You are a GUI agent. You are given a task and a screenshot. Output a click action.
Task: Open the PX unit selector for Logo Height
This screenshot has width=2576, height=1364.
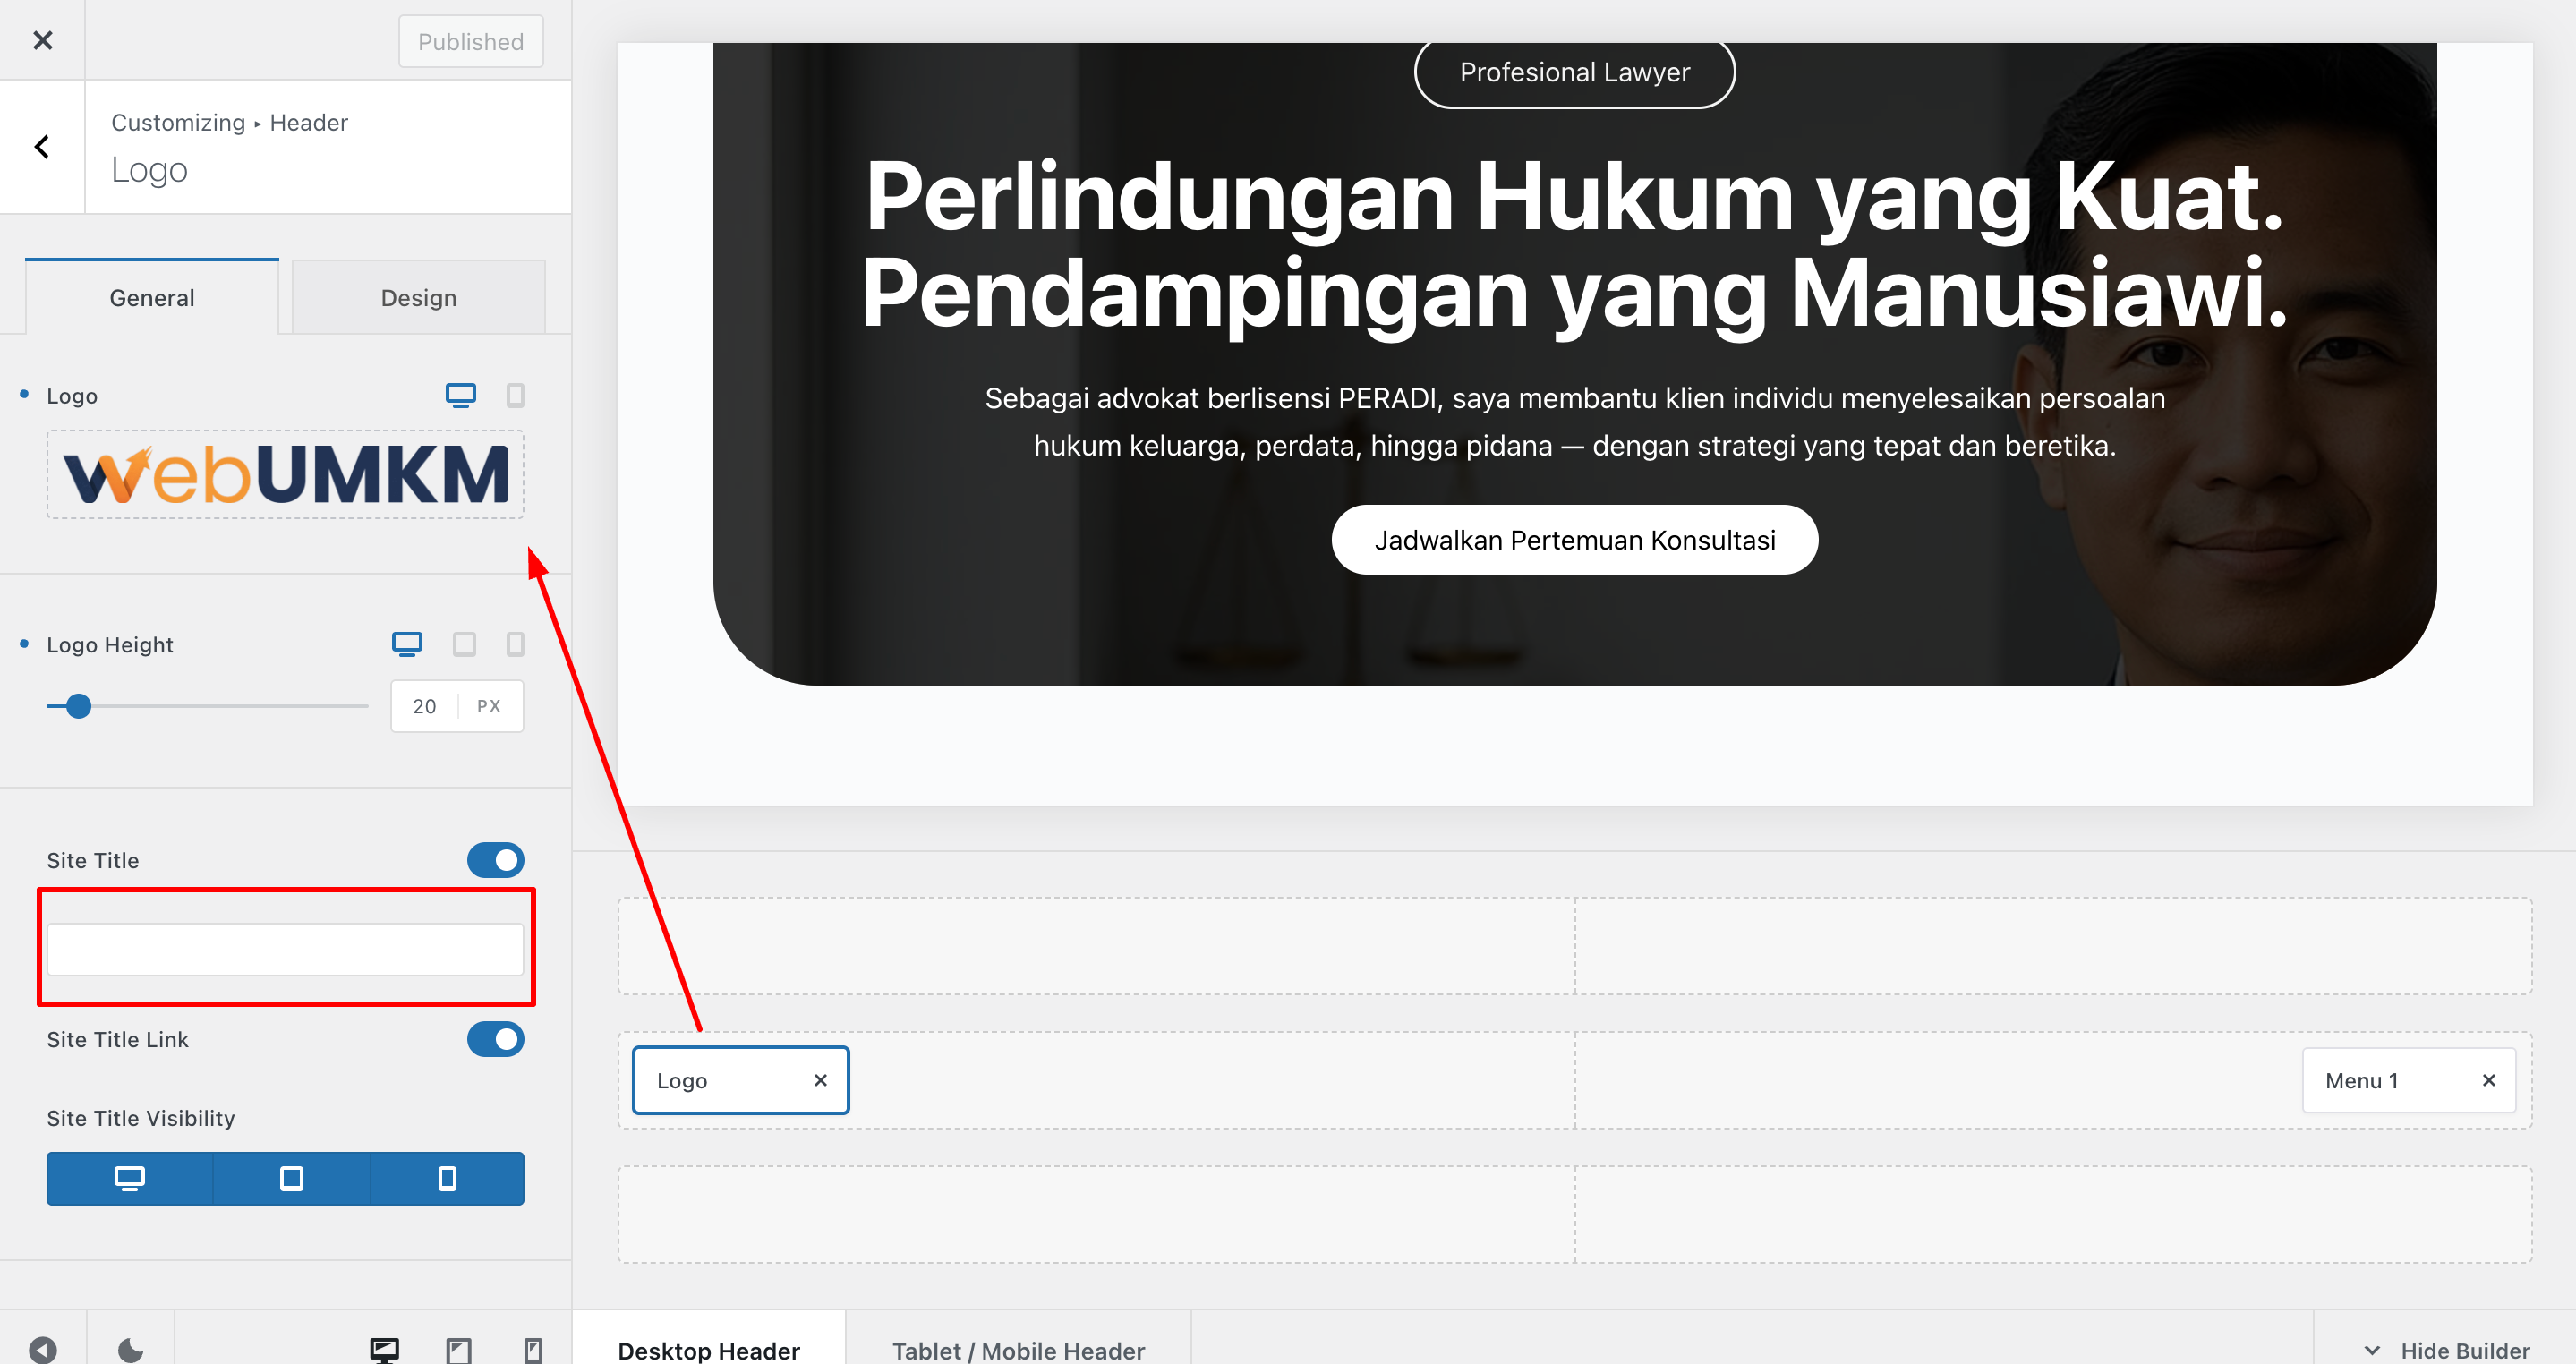tap(488, 706)
